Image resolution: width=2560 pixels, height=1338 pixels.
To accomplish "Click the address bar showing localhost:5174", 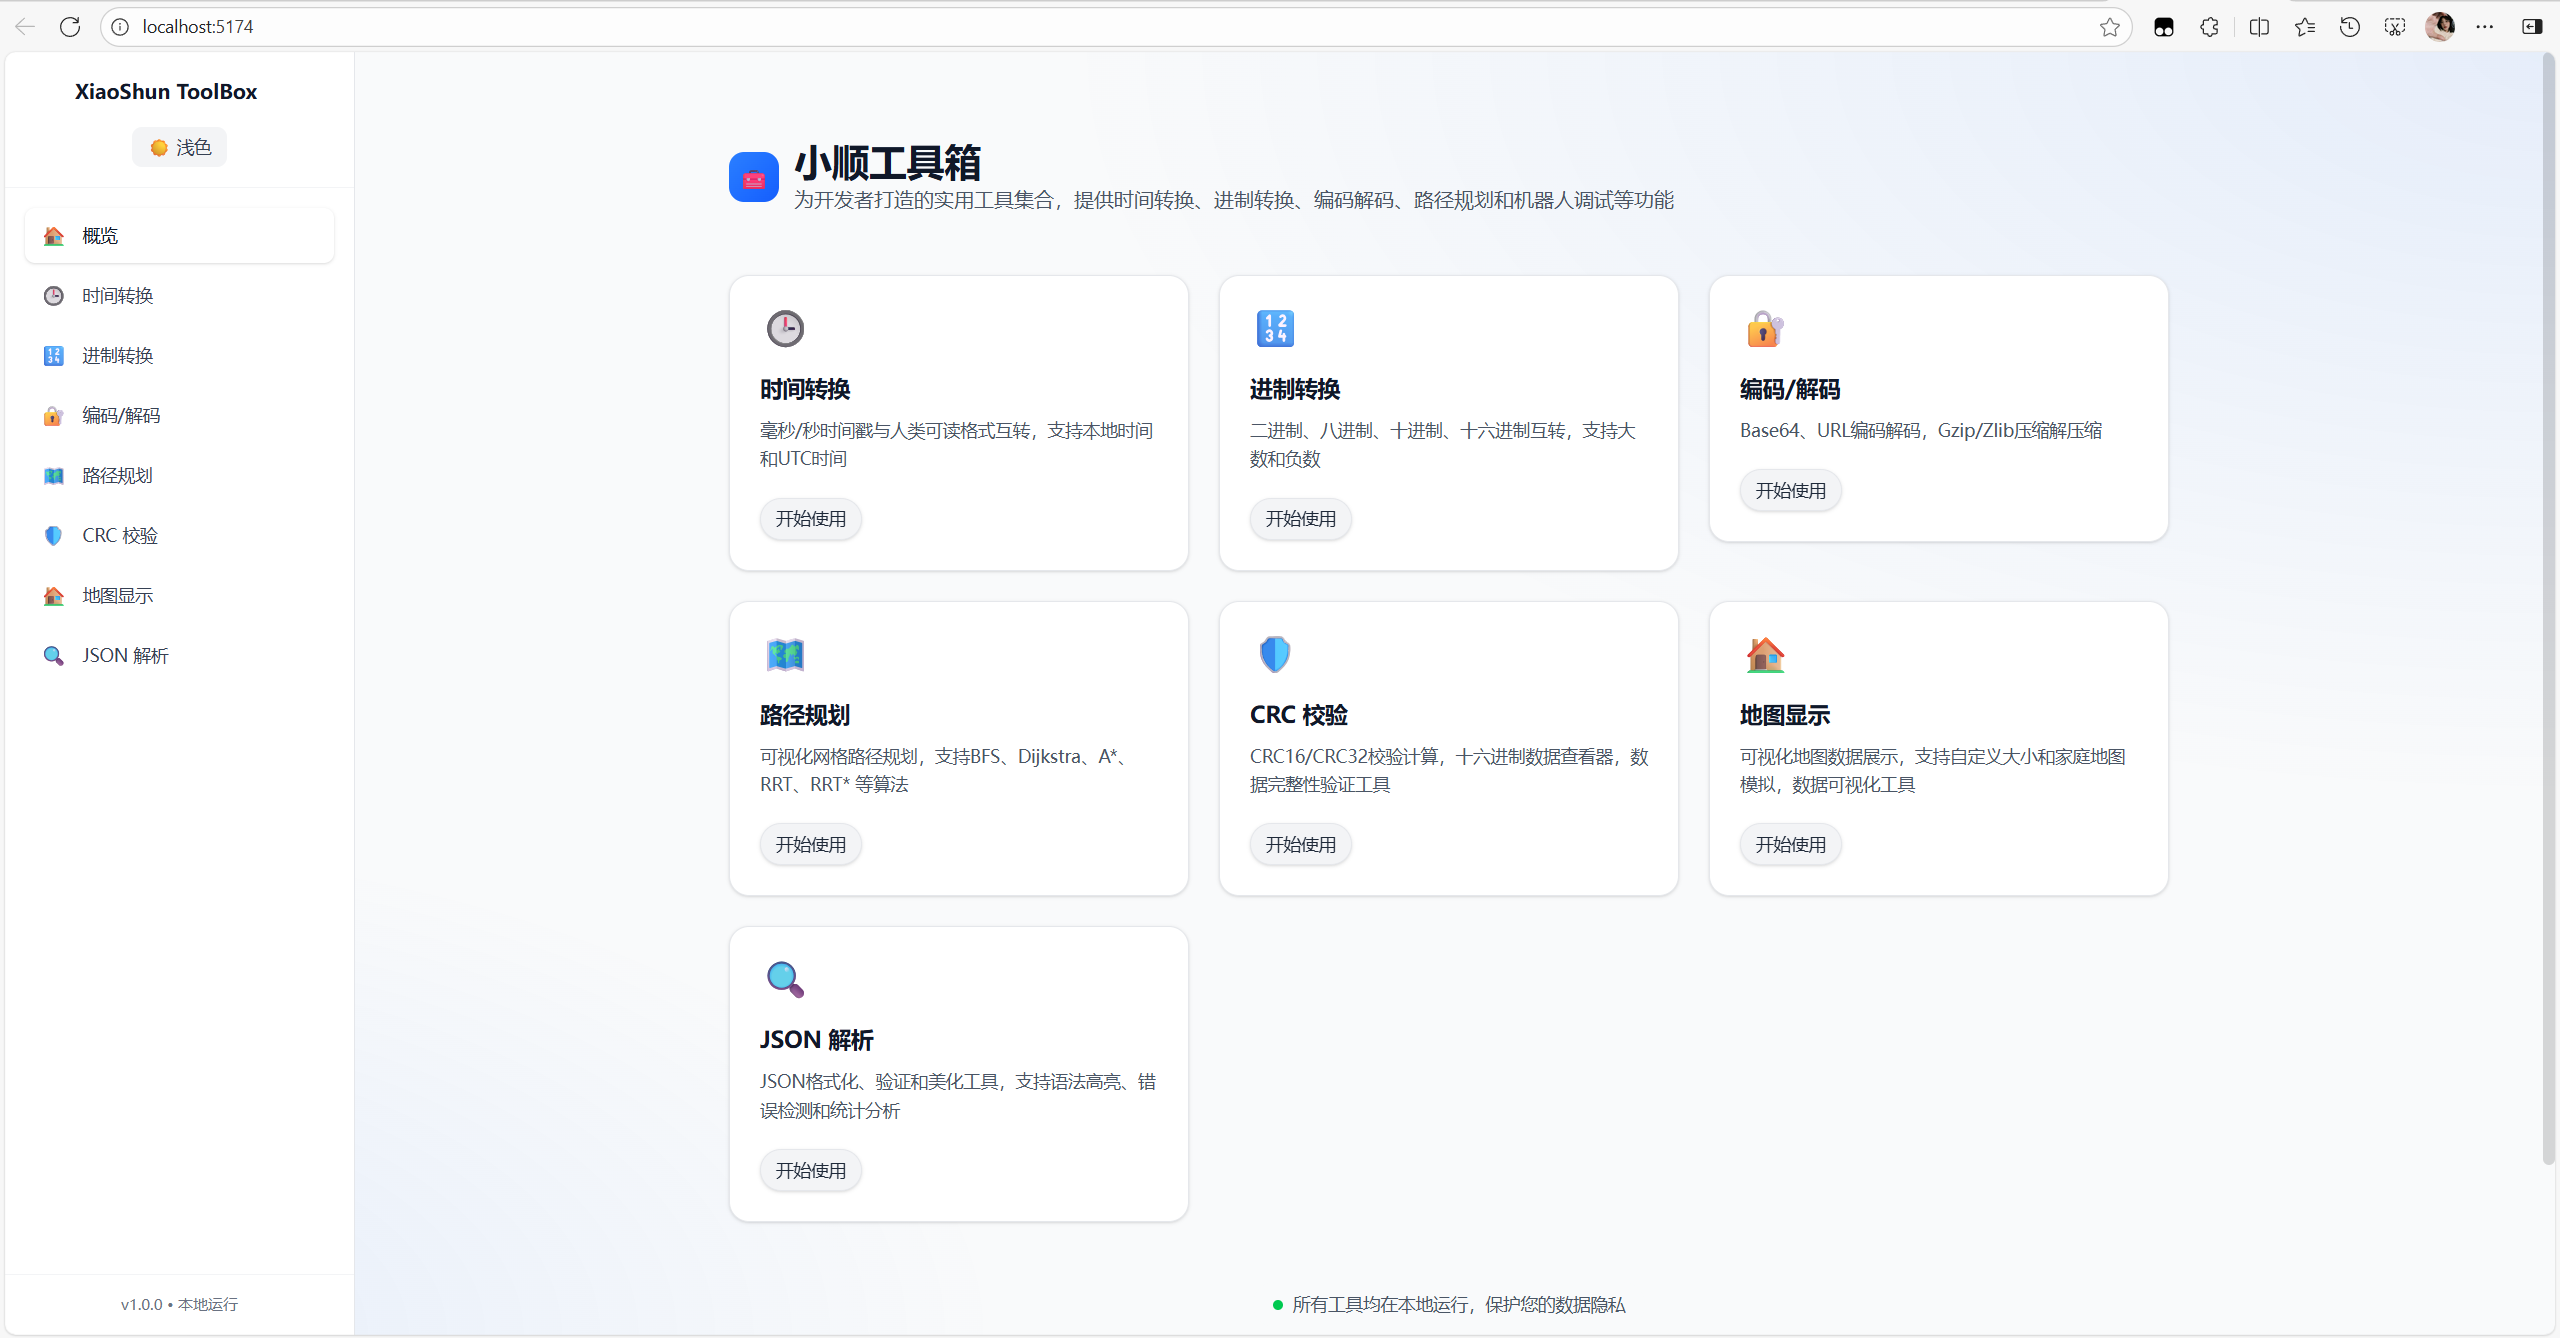I will point(1115,27).
